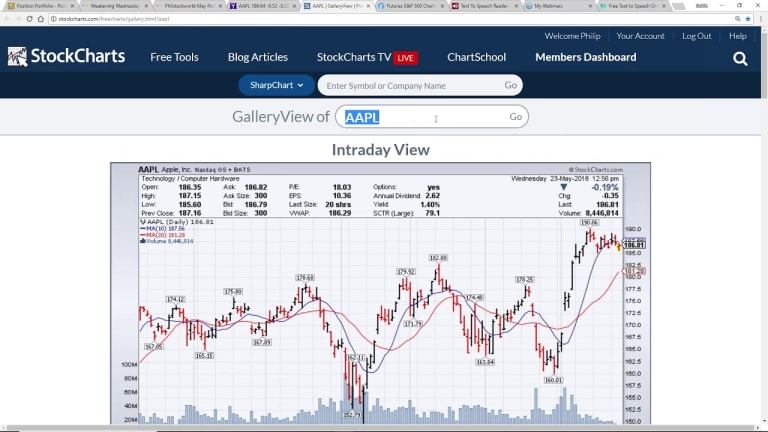Click the -0.19% change value
The width and height of the screenshot is (768, 432).
(604, 187)
